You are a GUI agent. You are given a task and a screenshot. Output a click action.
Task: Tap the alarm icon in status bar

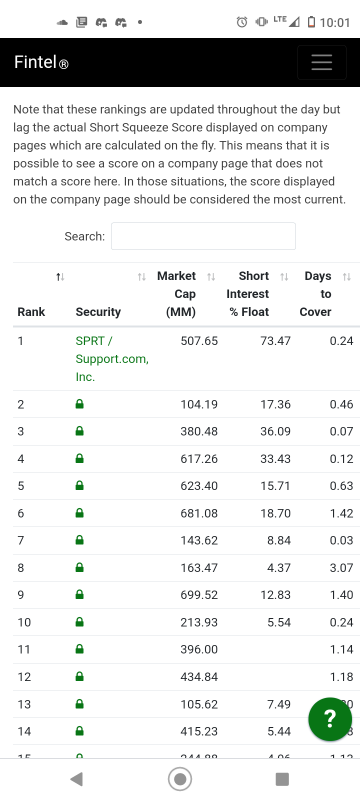pos(242,22)
